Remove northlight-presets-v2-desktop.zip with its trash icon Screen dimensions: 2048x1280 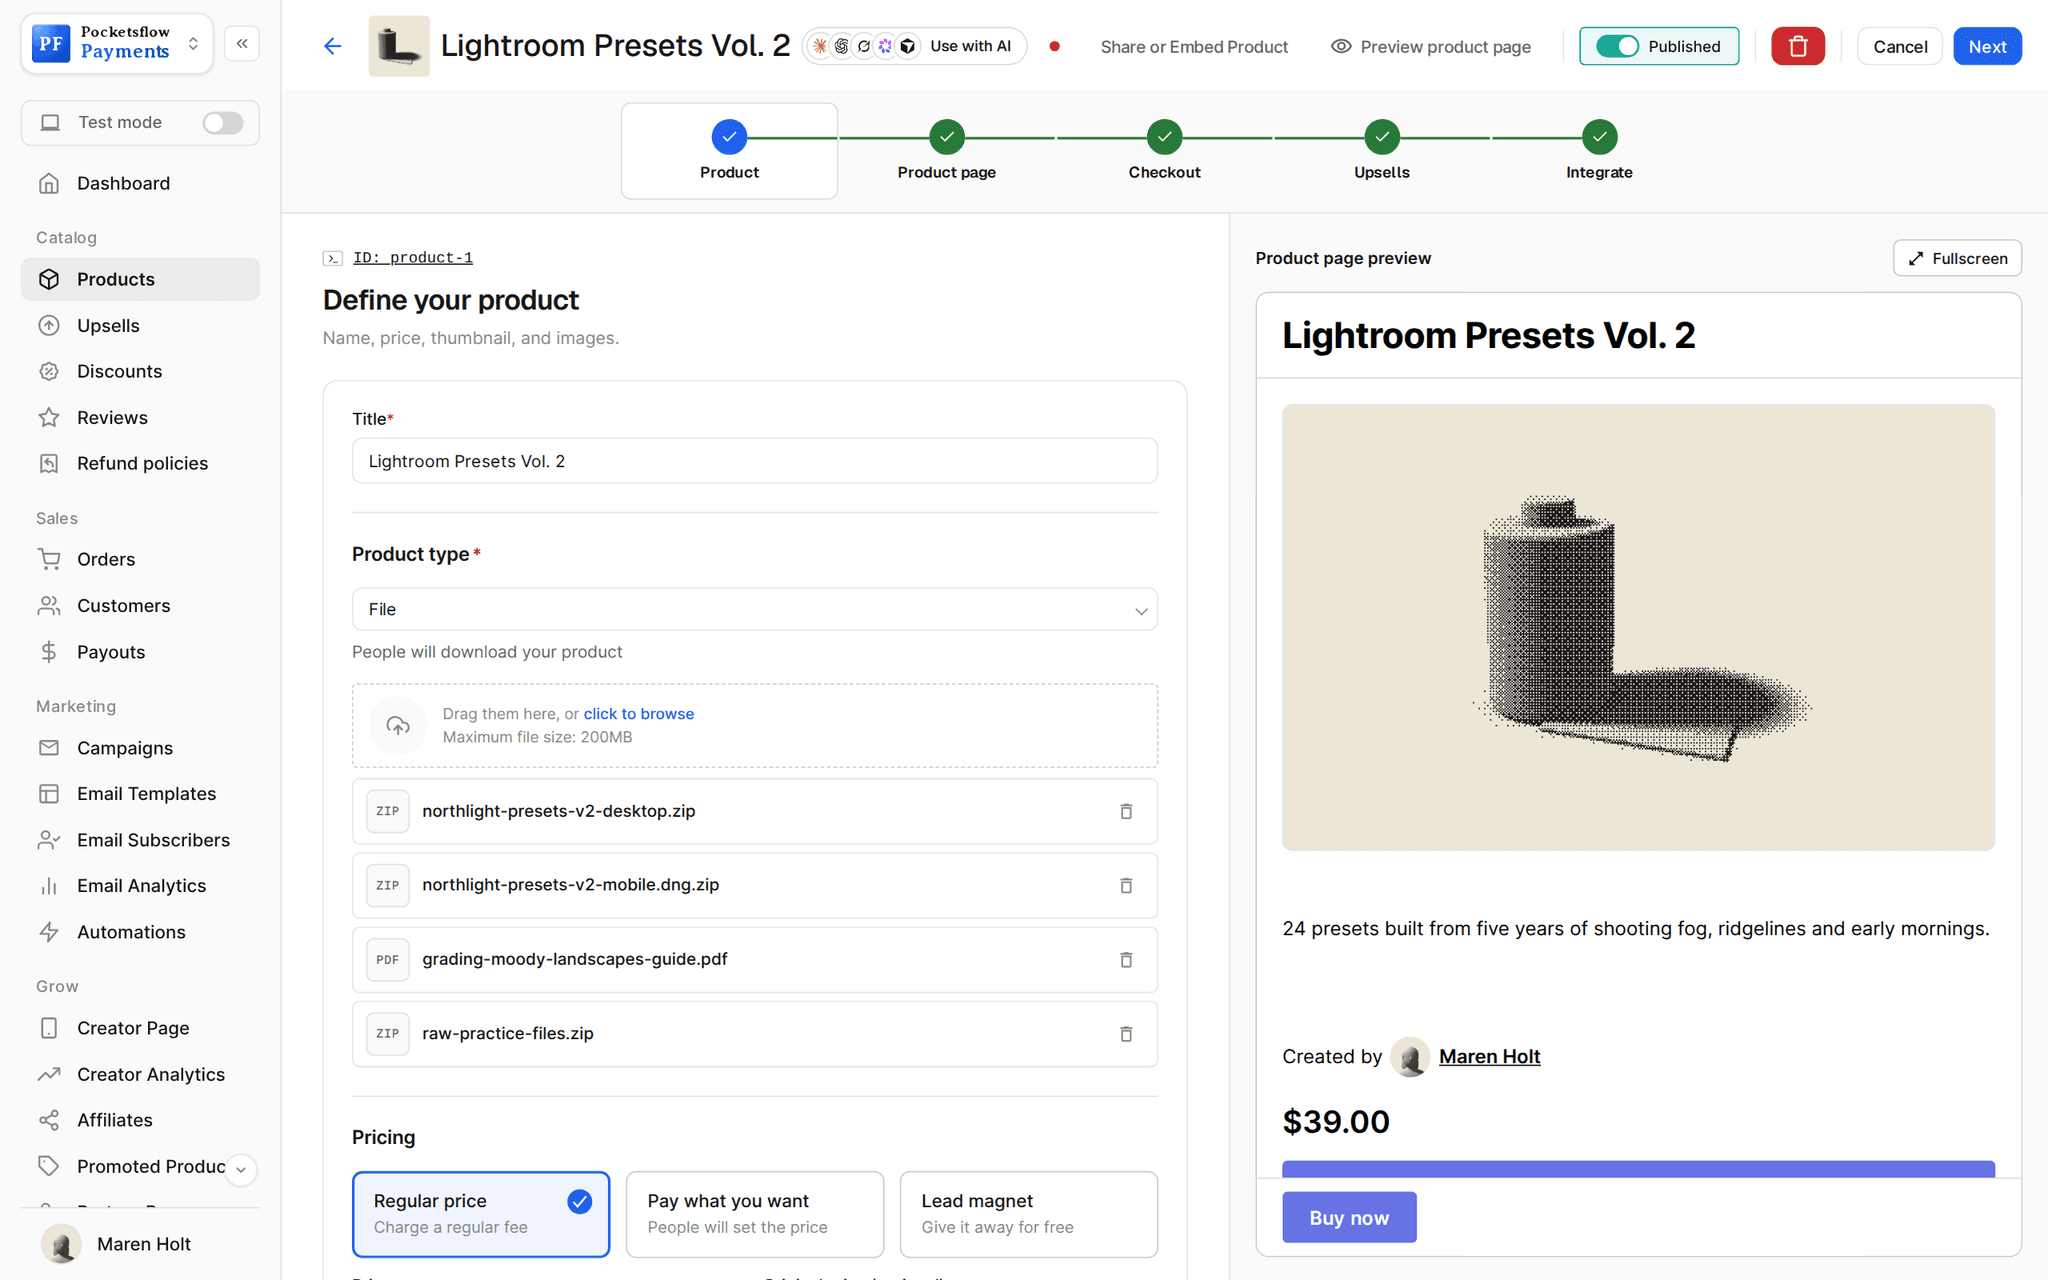click(1126, 811)
